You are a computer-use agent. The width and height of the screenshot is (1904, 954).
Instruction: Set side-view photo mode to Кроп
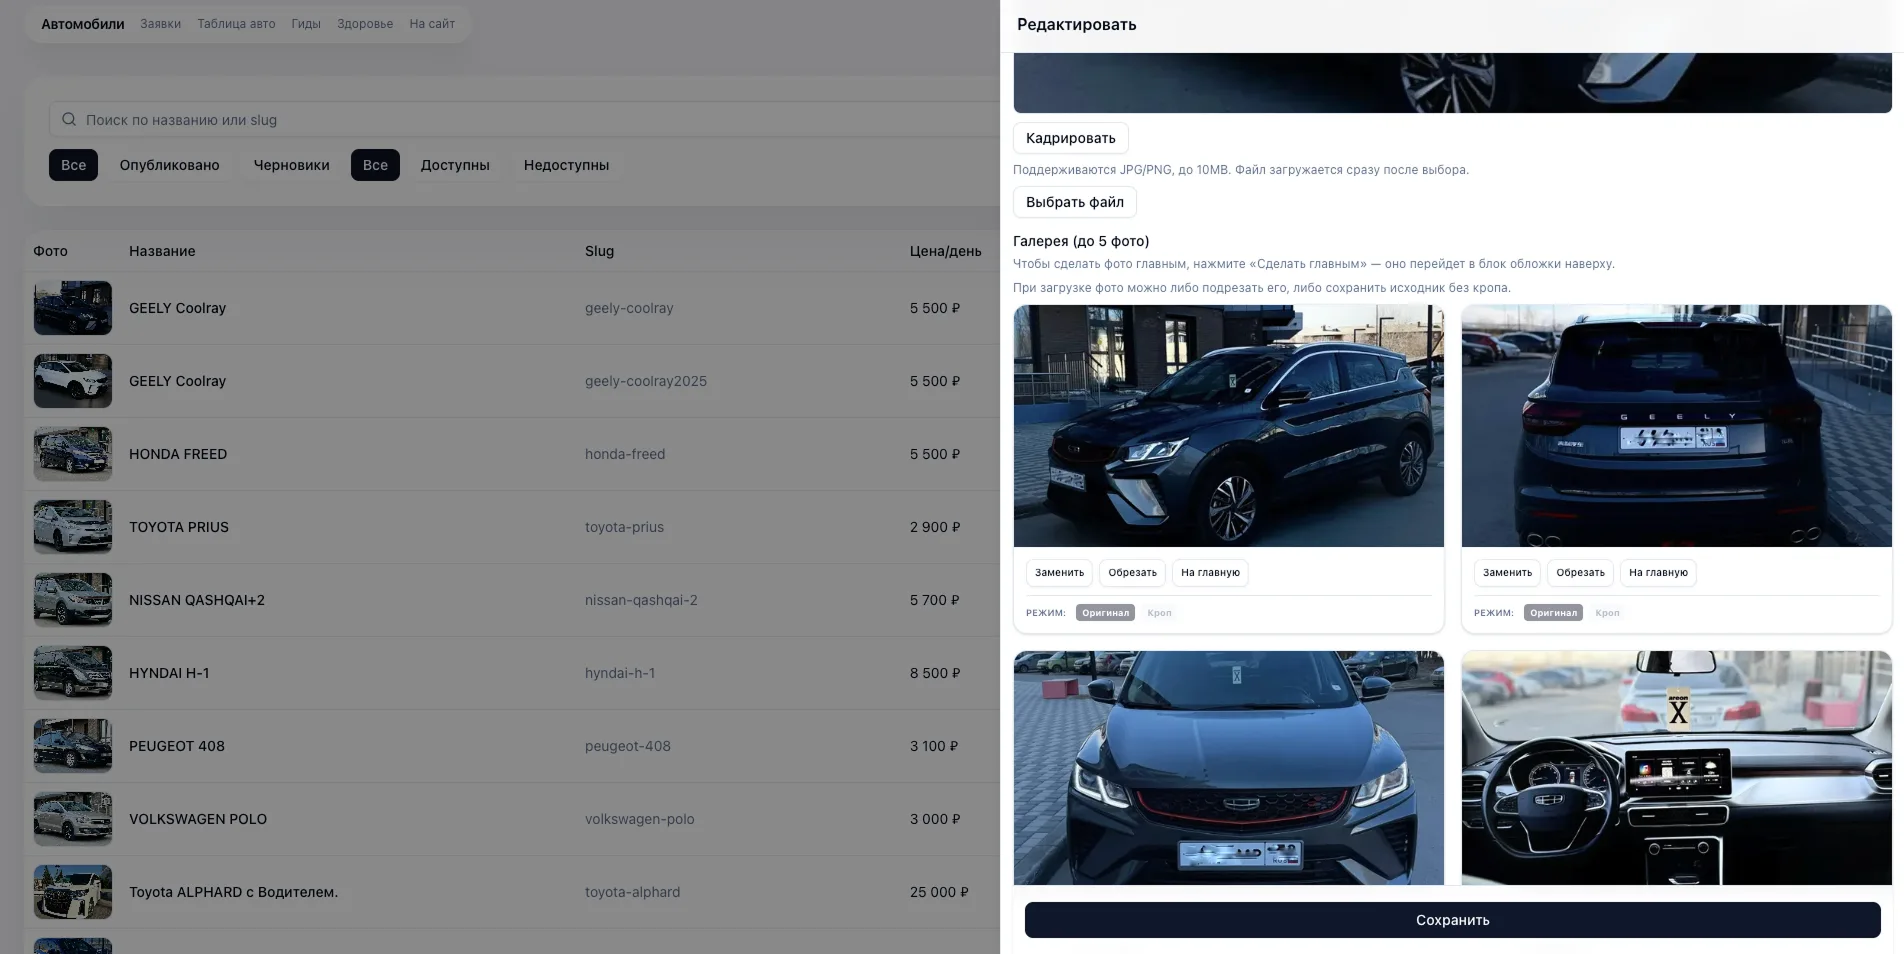point(1159,613)
